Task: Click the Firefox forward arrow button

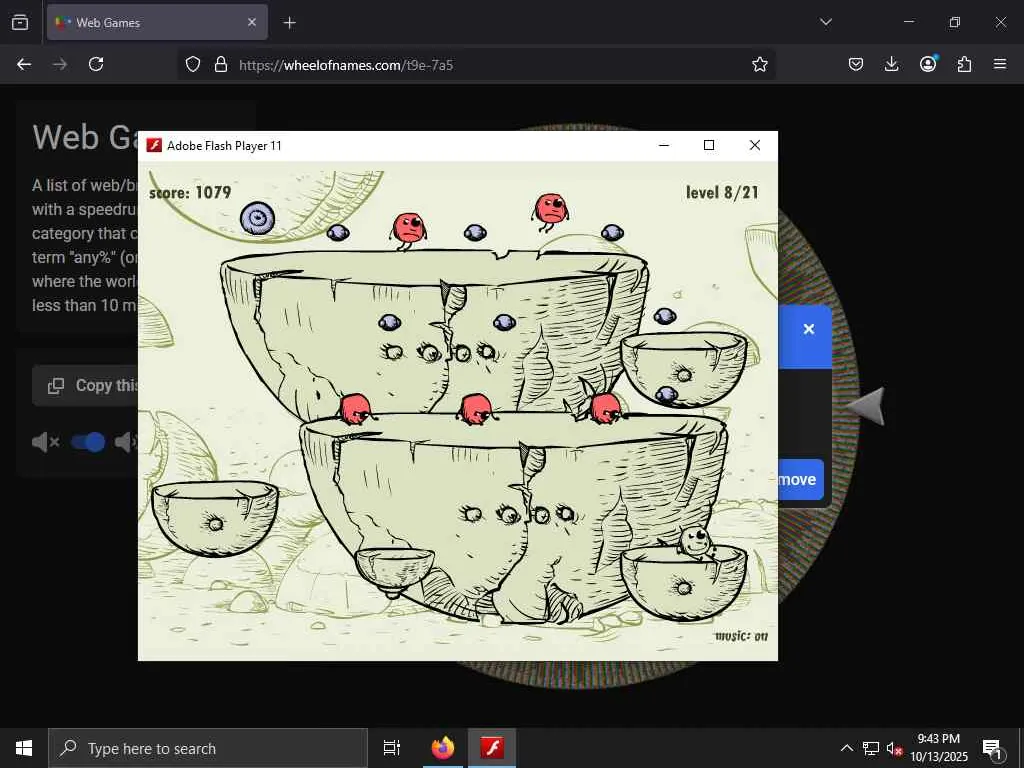Action: coord(60,64)
